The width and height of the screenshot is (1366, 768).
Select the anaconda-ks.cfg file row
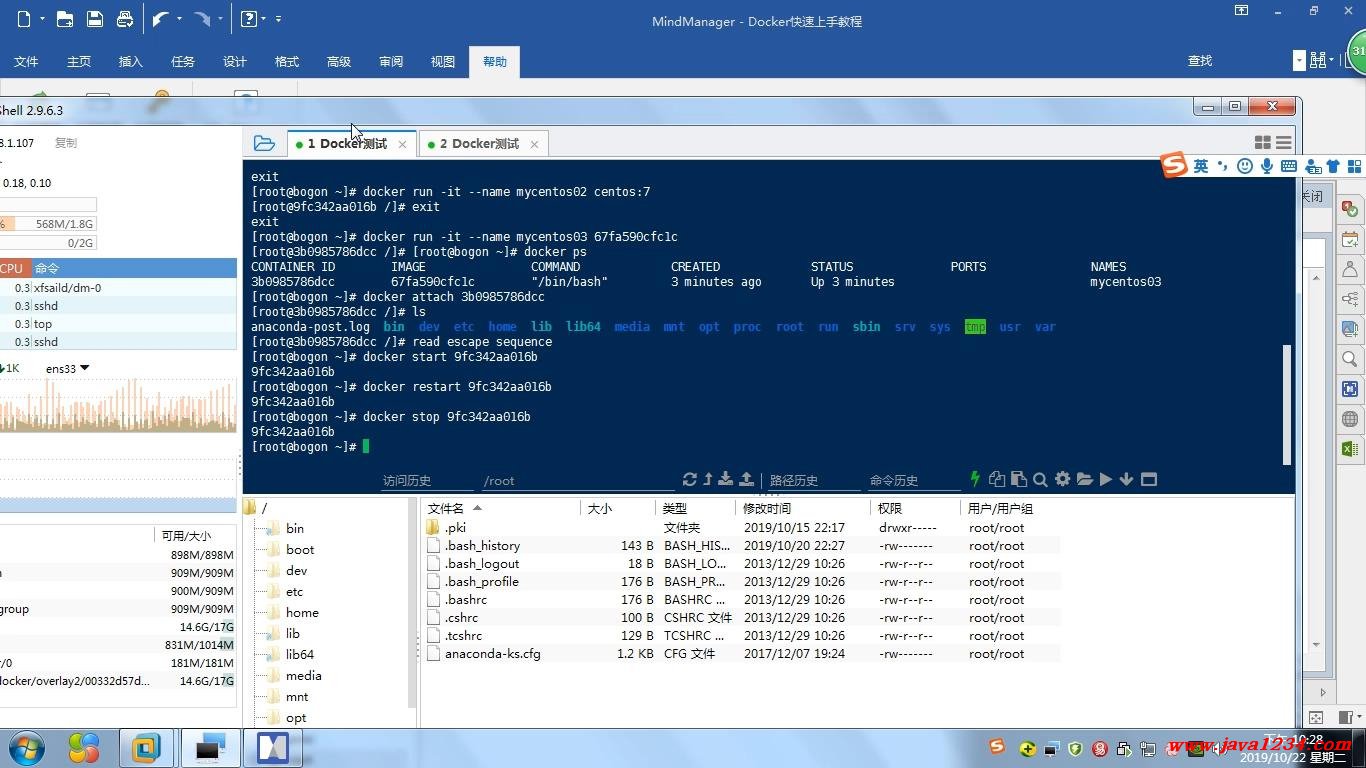click(740, 654)
